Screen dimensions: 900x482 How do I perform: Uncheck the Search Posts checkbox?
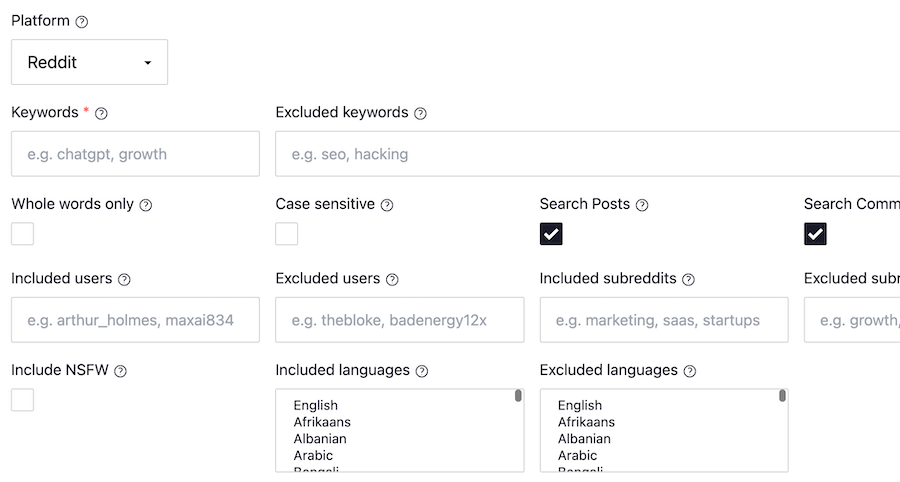tap(551, 234)
